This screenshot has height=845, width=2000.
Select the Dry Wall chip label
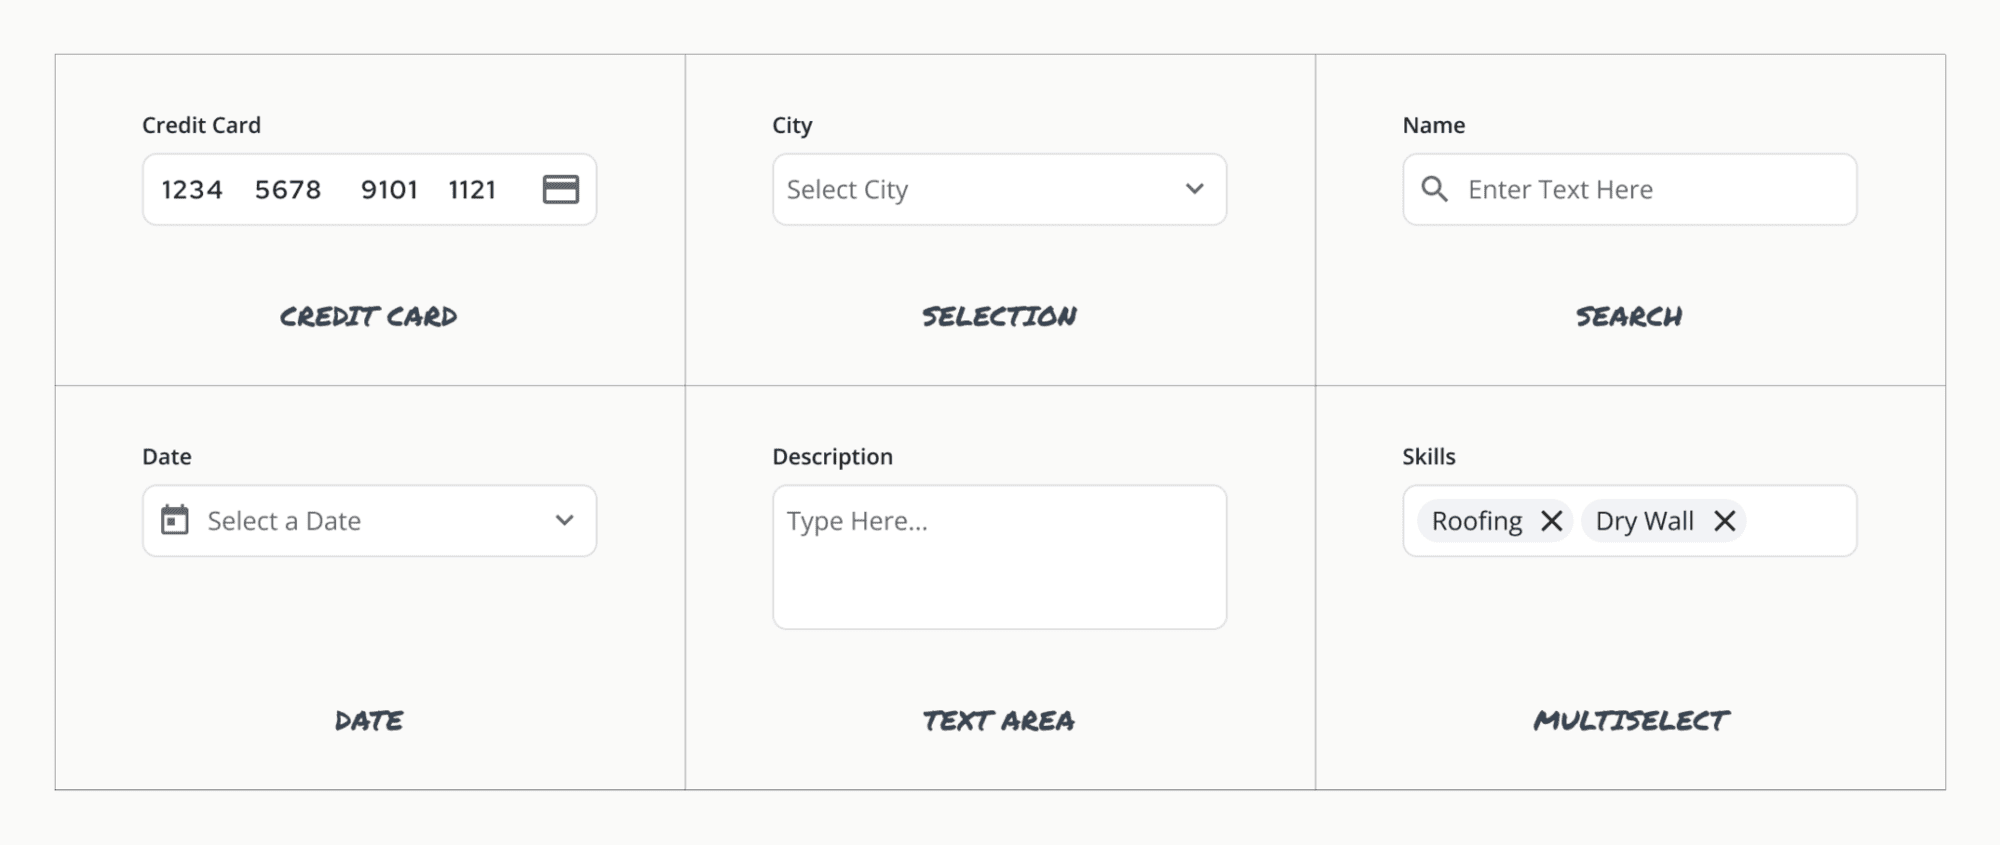(x=1644, y=521)
